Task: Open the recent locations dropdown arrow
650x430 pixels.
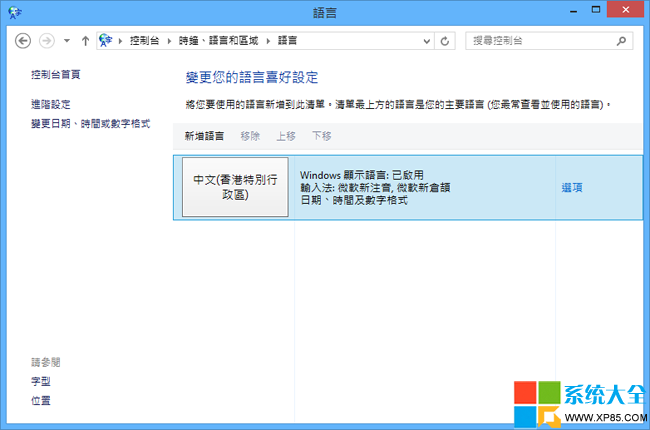Action: click(67, 41)
